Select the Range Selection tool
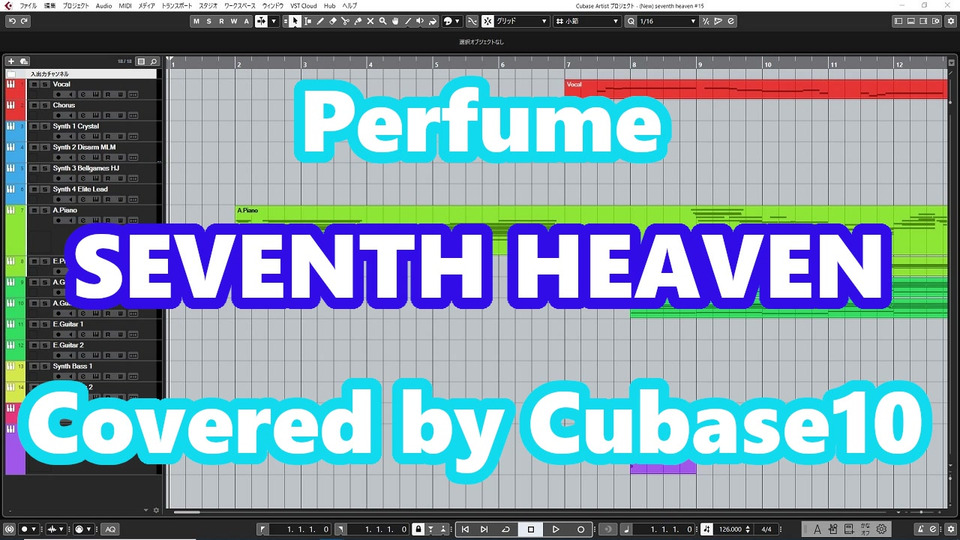The width and height of the screenshot is (960, 540). (307, 21)
